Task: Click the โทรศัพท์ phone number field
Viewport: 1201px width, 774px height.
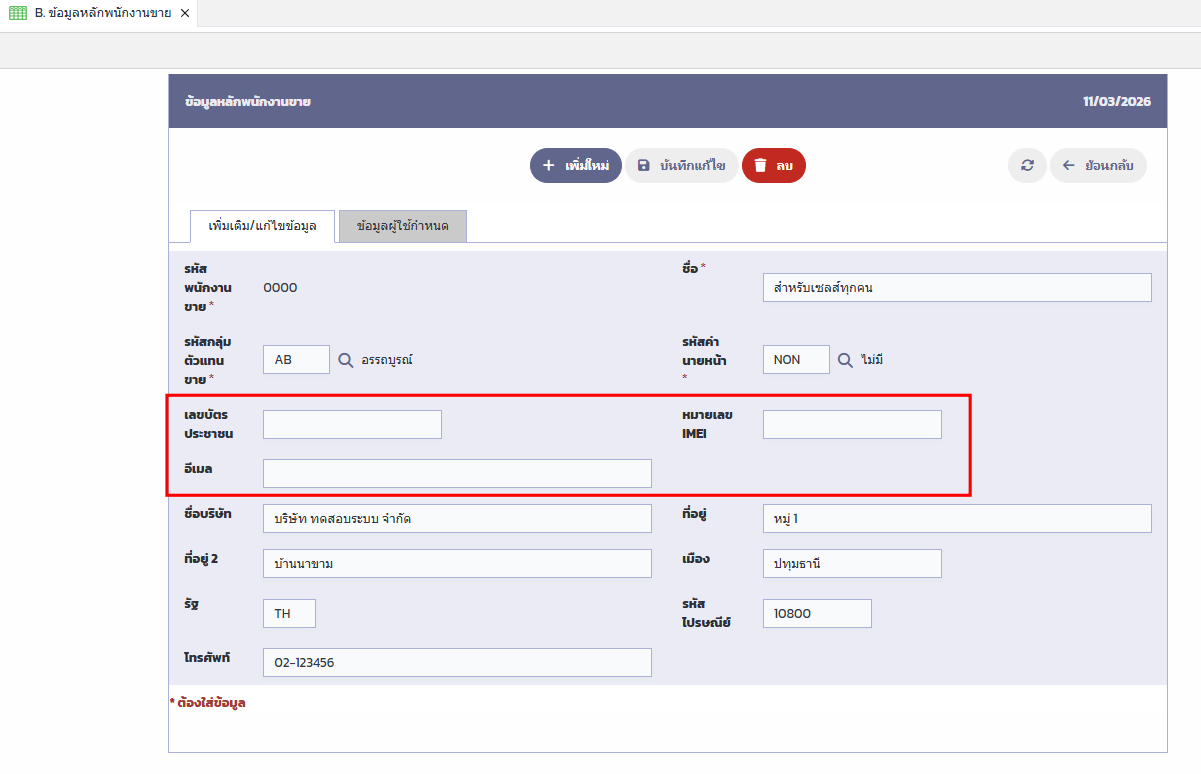Action: pos(457,663)
